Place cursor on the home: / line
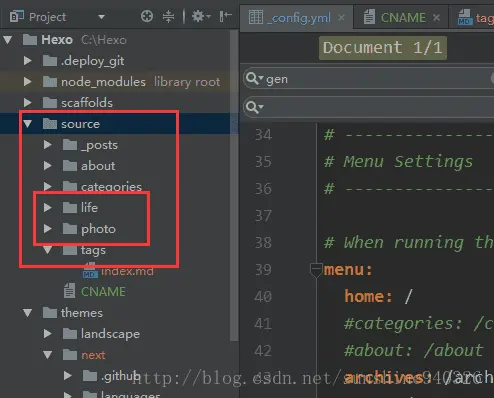 click(x=378, y=297)
